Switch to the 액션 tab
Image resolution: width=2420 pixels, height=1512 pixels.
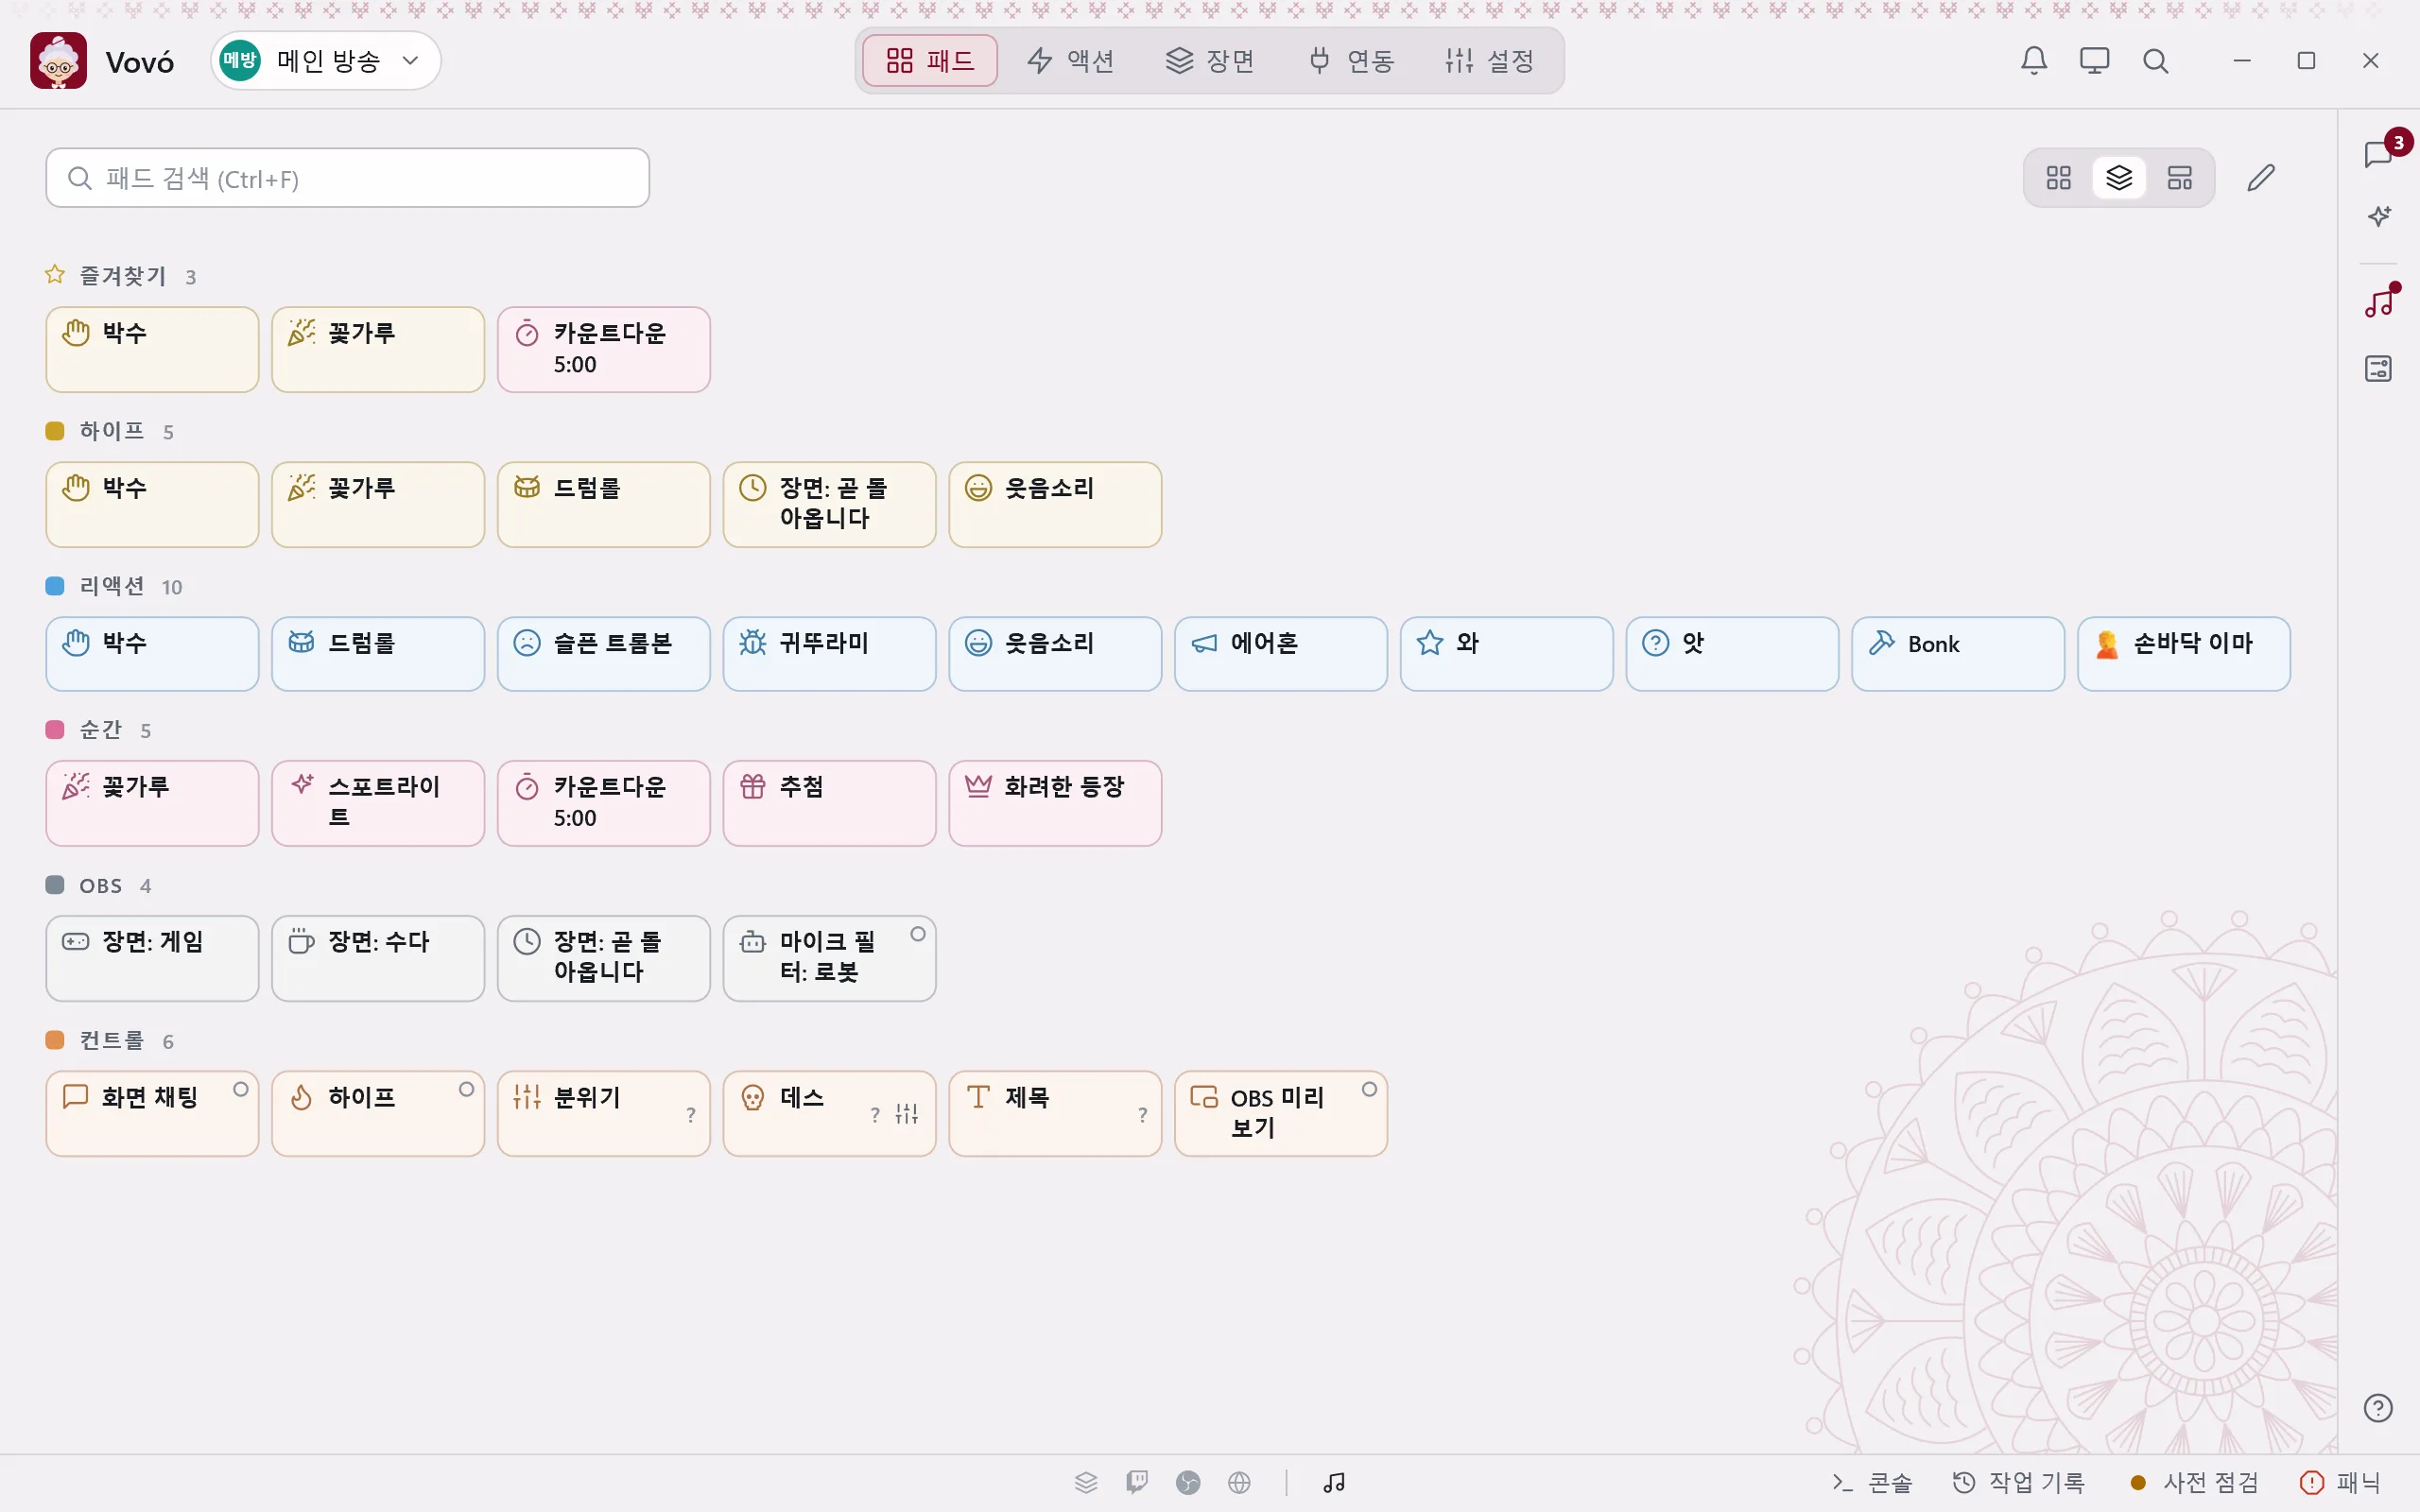click(1070, 61)
